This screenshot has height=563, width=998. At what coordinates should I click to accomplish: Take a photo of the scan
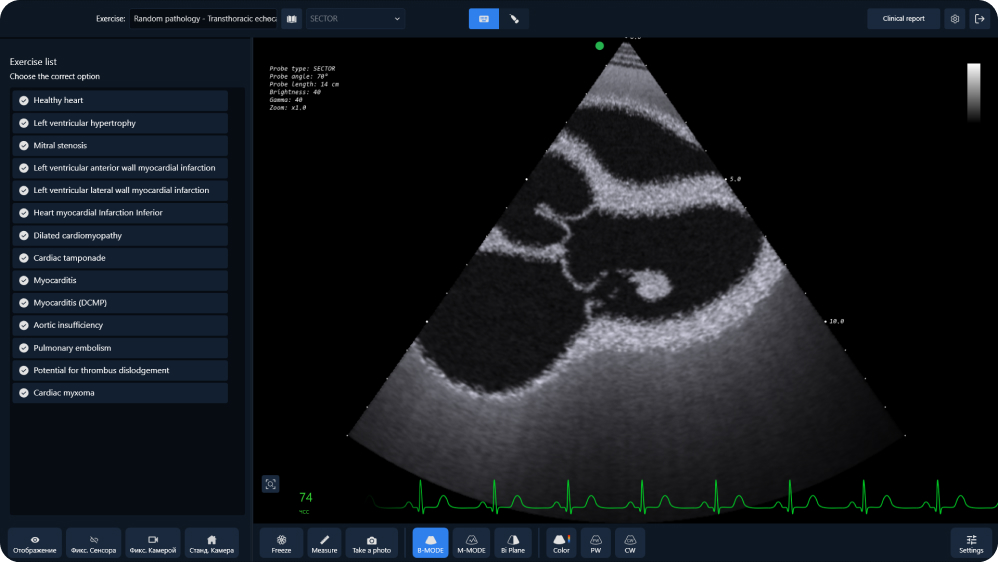click(x=372, y=543)
